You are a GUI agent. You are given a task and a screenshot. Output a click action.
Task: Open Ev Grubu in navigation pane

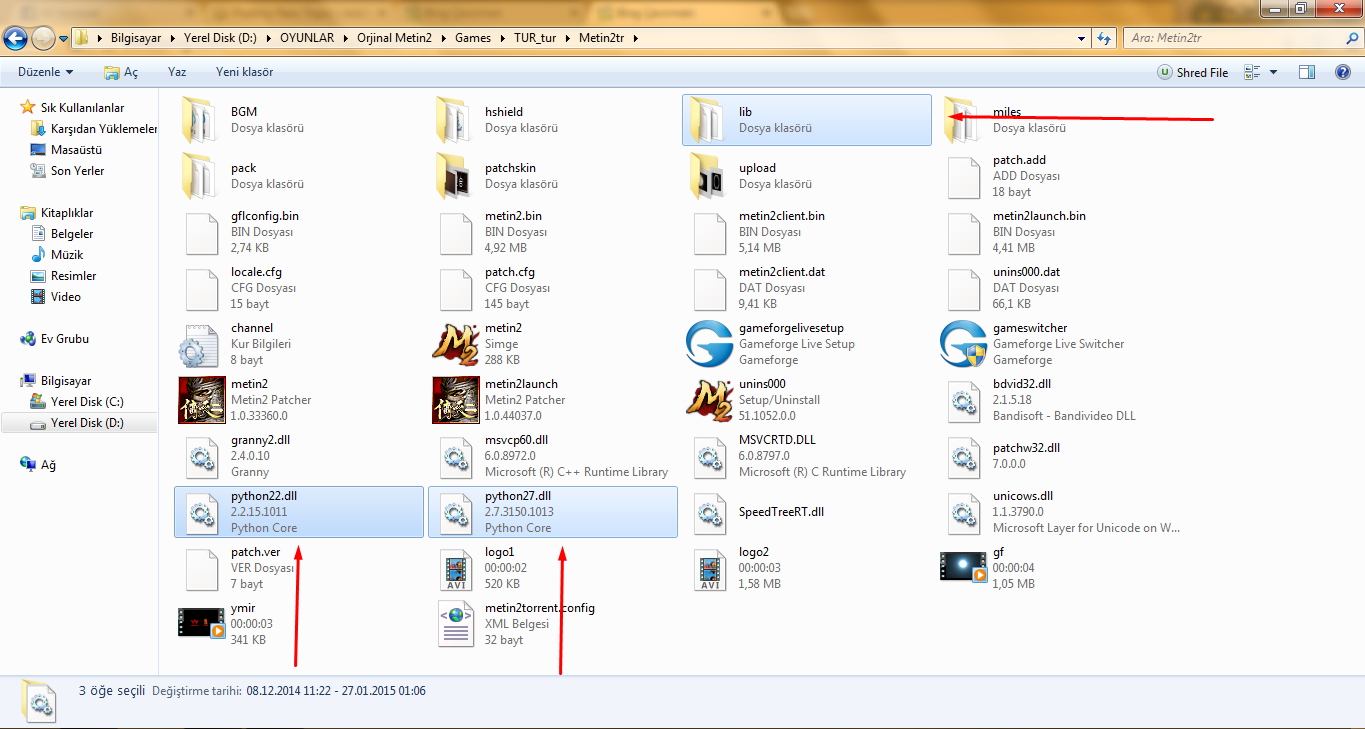[x=65, y=339]
